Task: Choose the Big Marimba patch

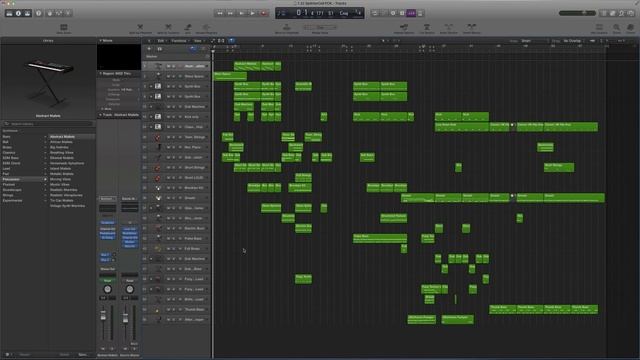Action: pos(60,147)
